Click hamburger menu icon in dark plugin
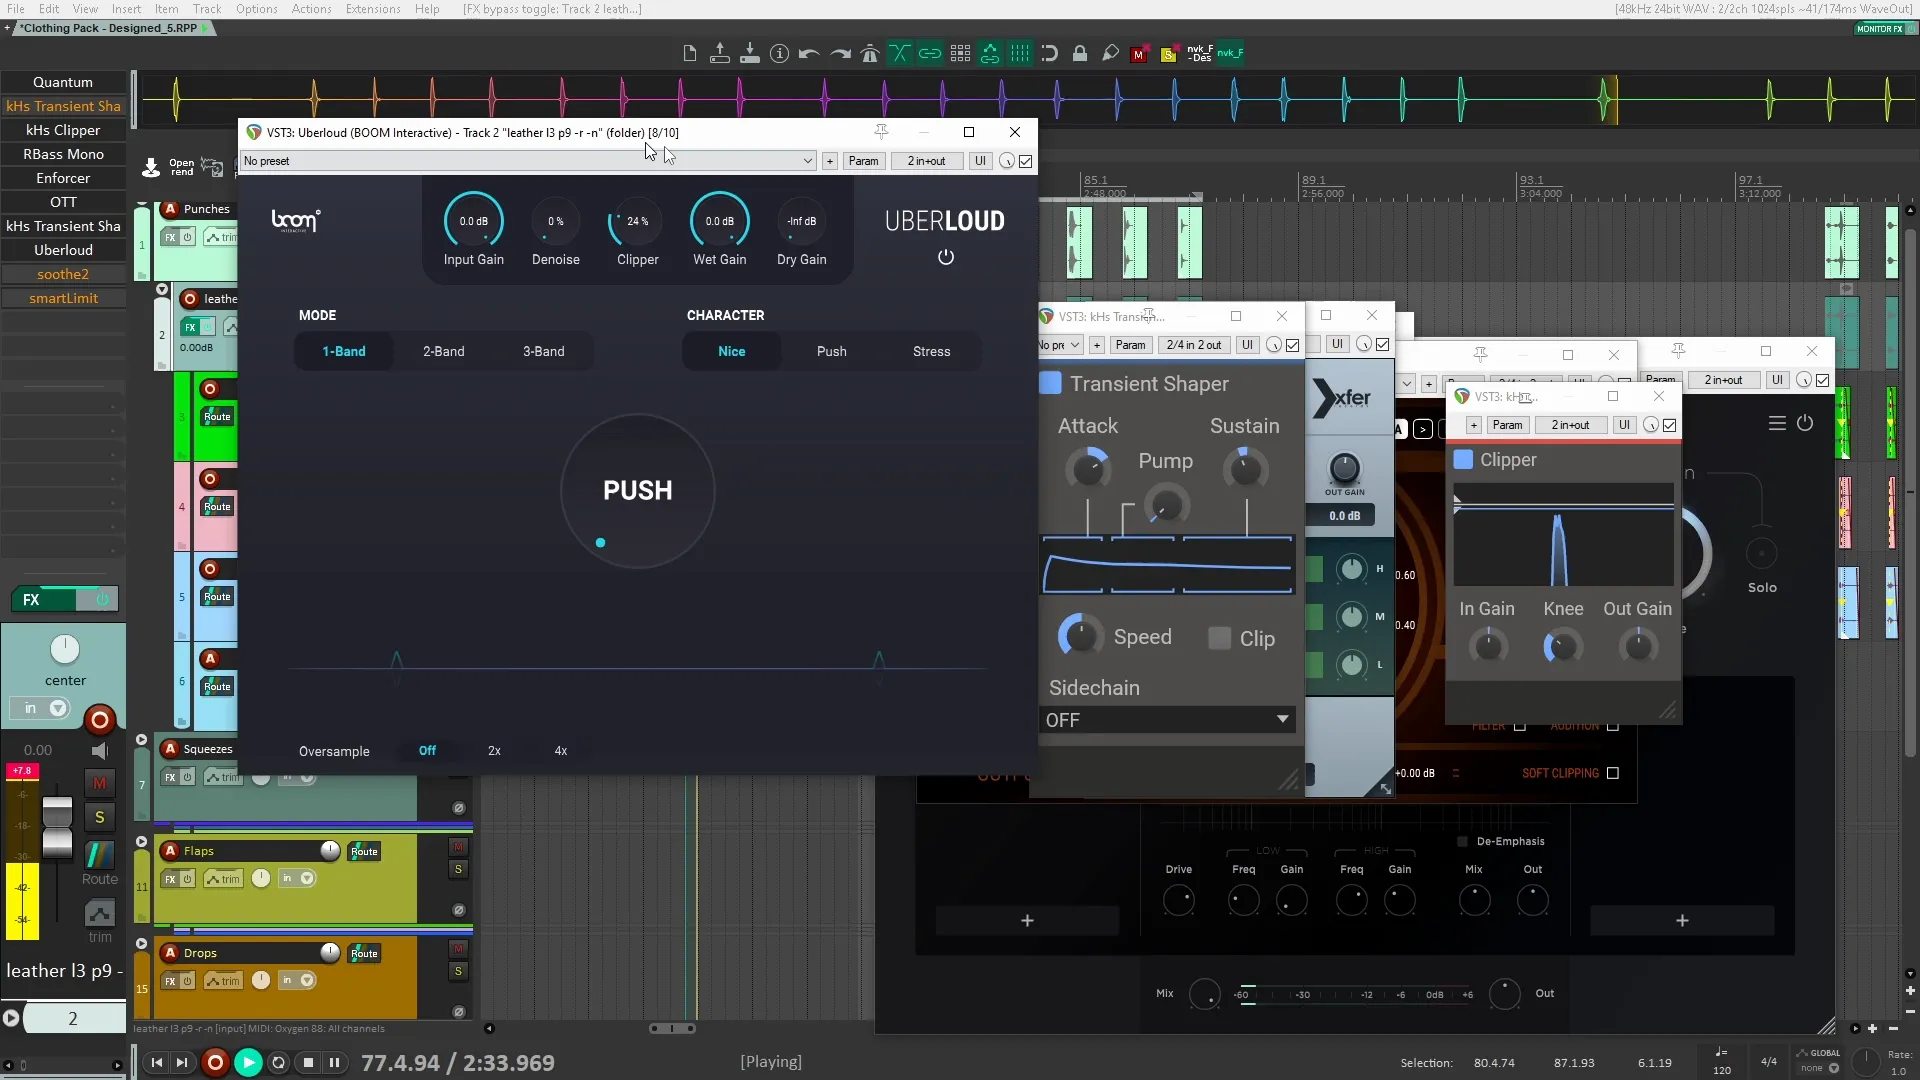Viewport: 1920px width, 1080px height. click(x=1777, y=423)
